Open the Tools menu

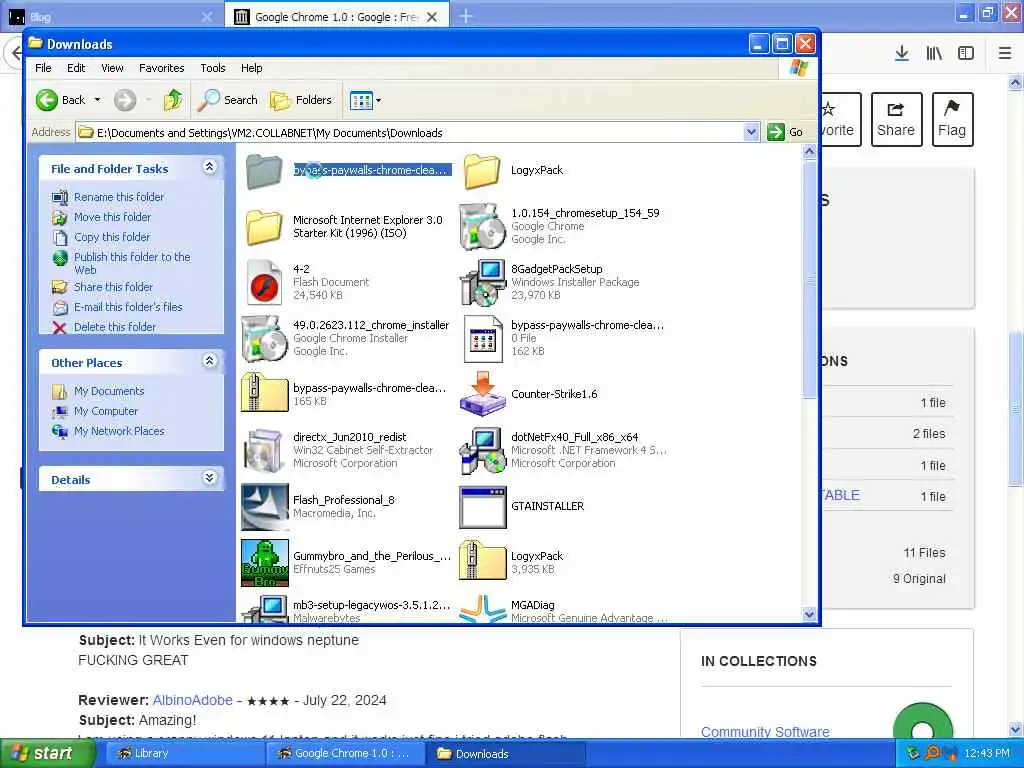coord(212,68)
